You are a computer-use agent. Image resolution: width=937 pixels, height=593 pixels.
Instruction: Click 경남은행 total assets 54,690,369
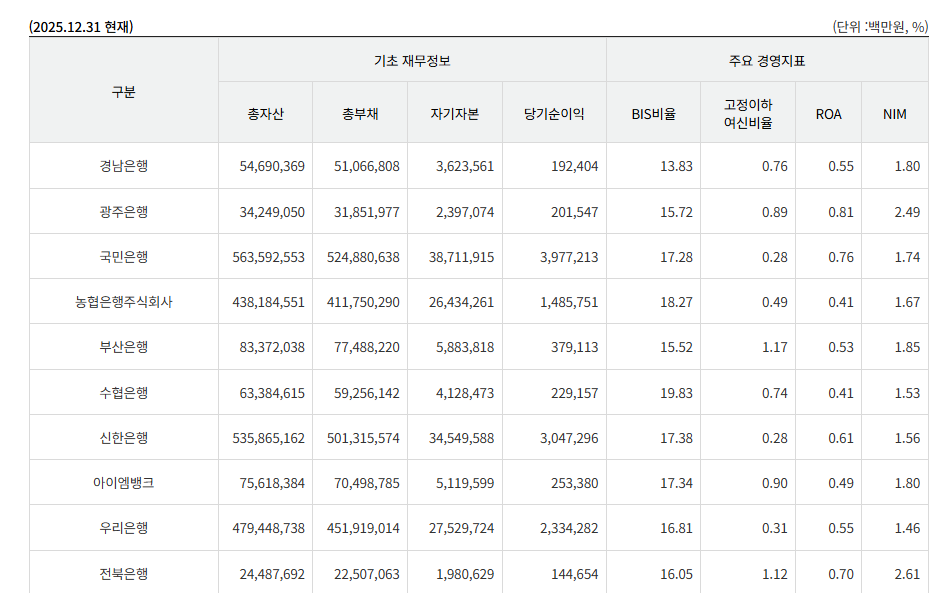(x=272, y=166)
